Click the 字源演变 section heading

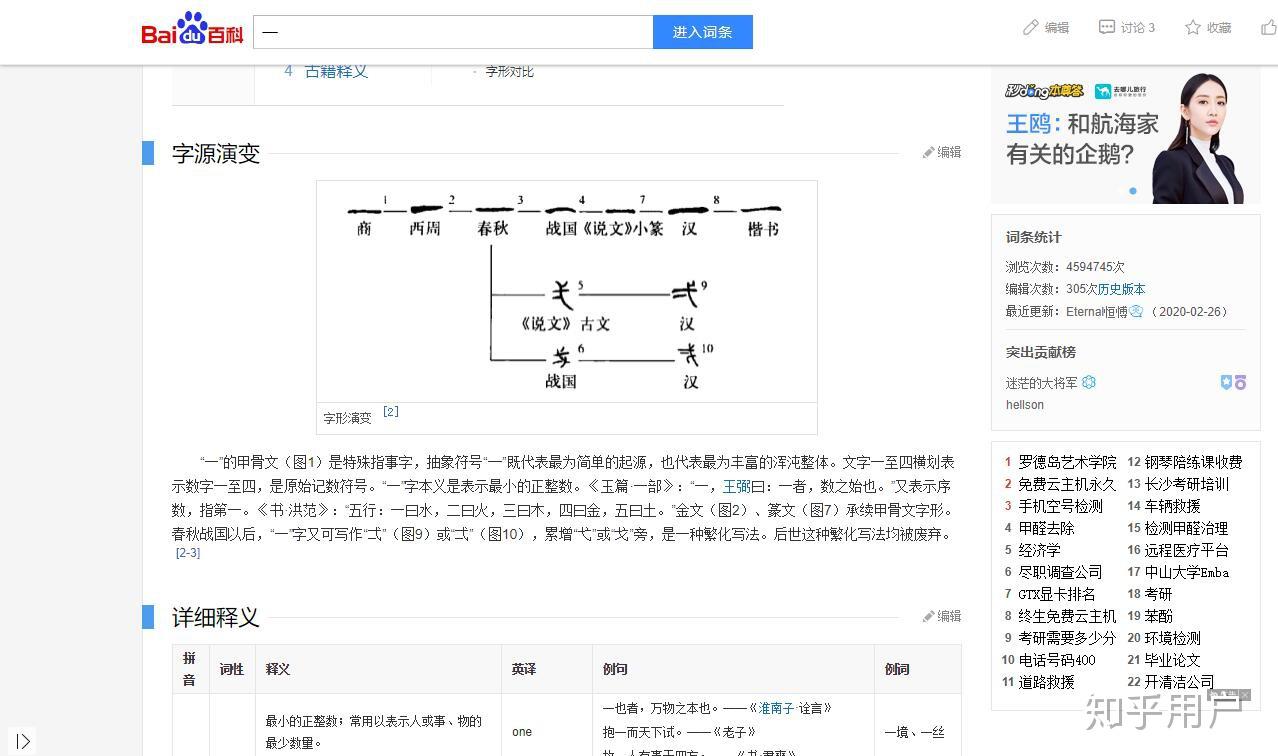coord(216,153)
